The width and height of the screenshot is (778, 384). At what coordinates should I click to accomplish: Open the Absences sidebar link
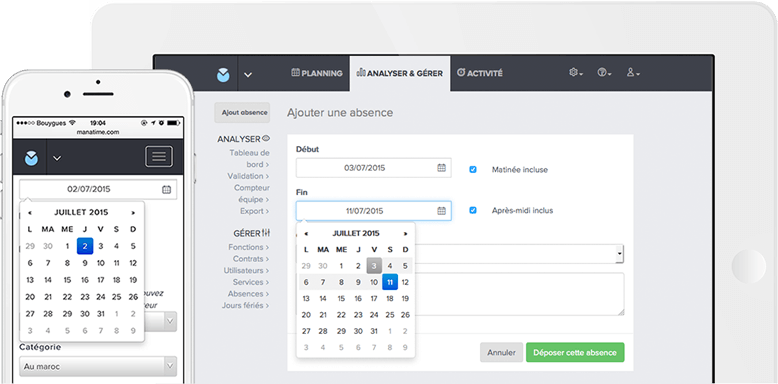[x=249, y=294]
